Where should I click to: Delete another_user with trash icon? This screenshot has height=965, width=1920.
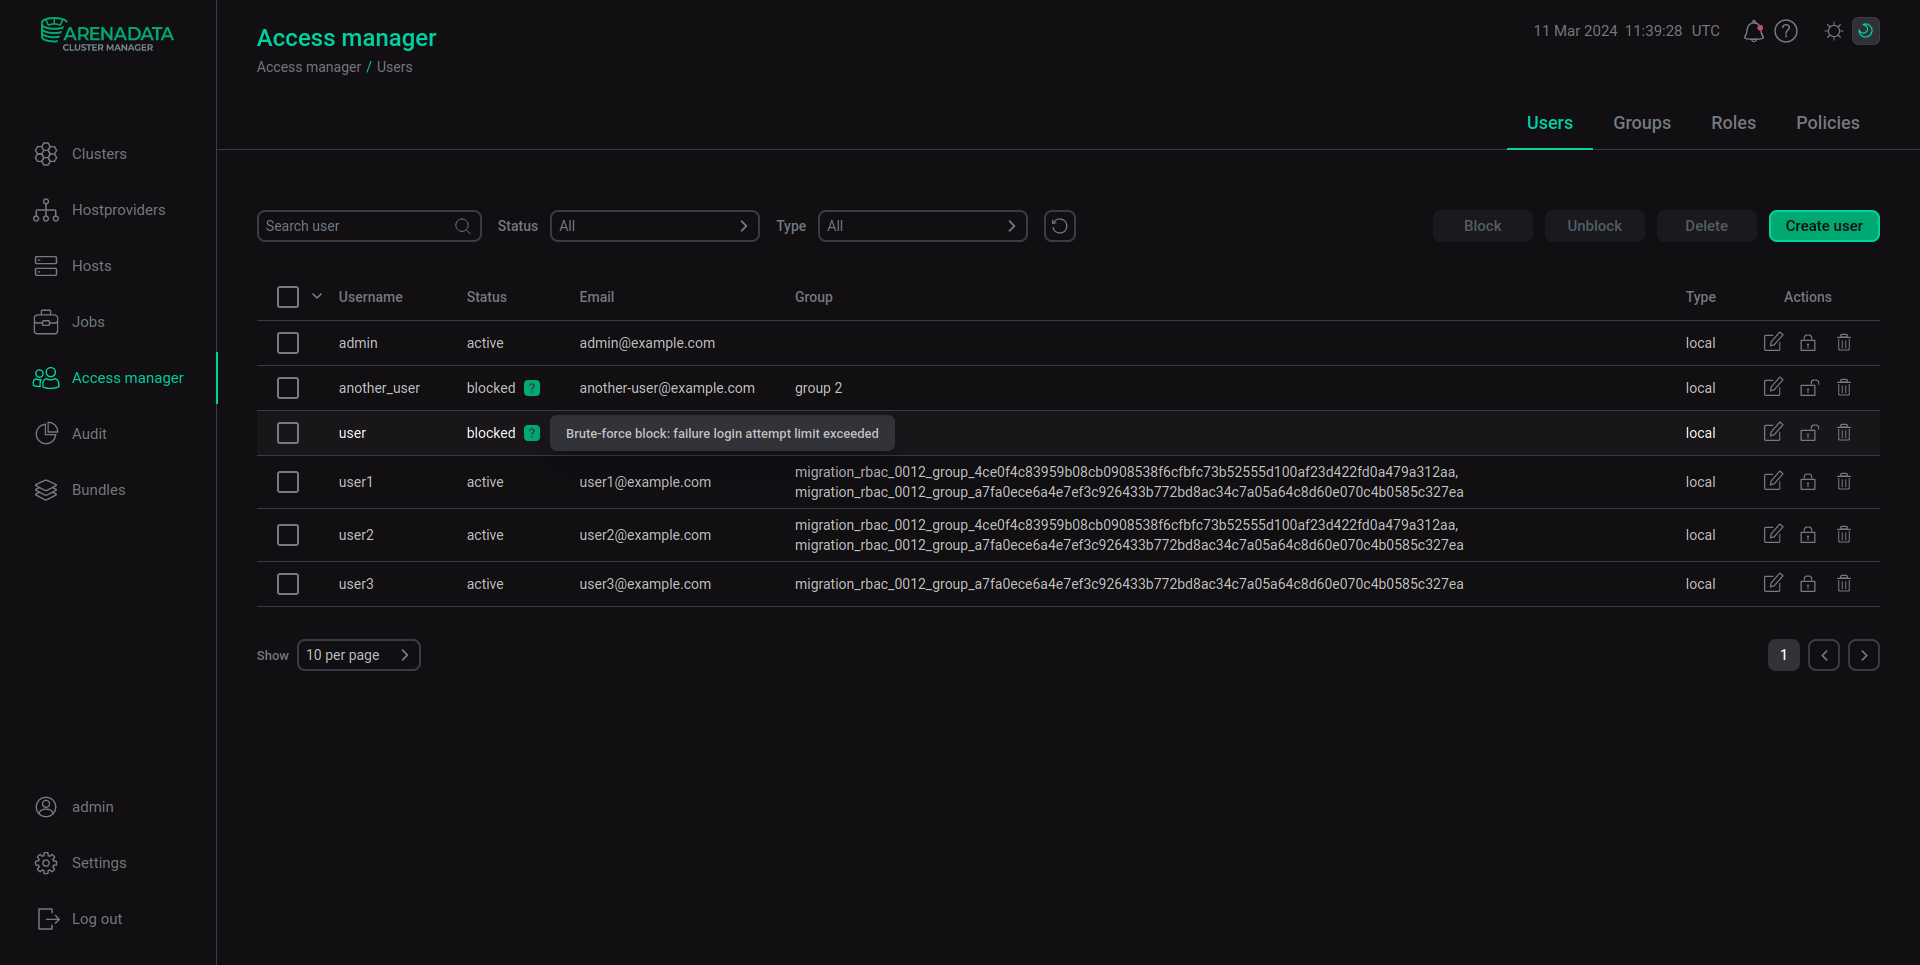pos(1844,388)
